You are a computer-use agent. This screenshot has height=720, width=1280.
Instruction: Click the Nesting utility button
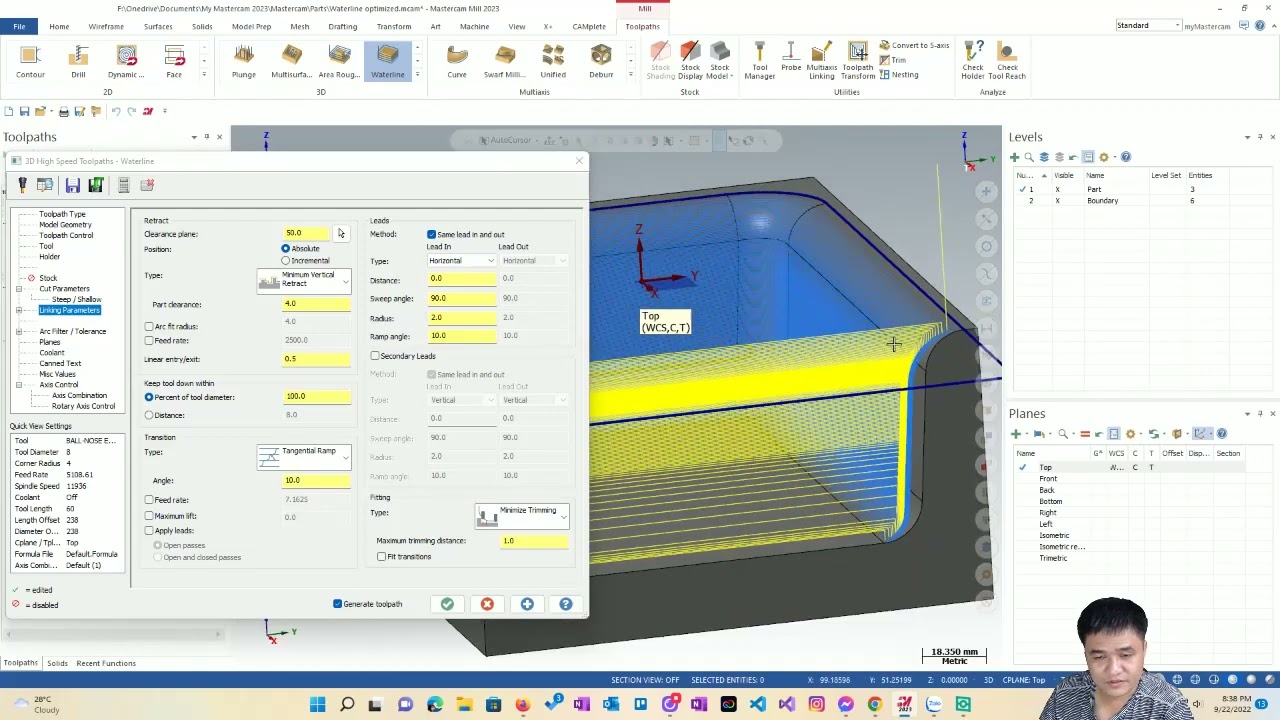[898, 75]
